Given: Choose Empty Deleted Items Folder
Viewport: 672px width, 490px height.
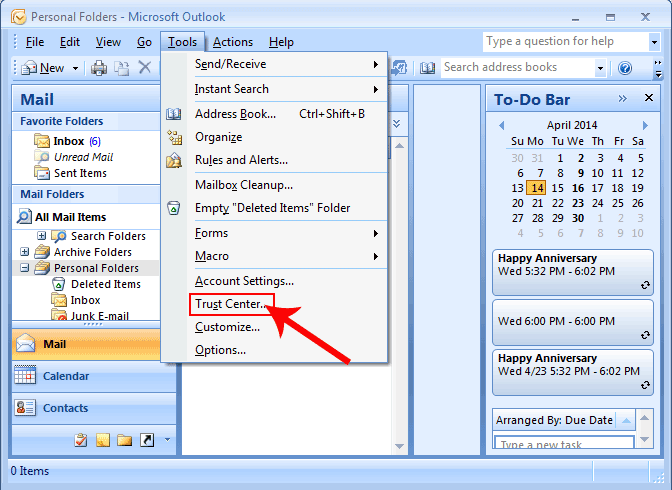Looking at the screenshot, I should pyautogui.click(x=274, y=208).
